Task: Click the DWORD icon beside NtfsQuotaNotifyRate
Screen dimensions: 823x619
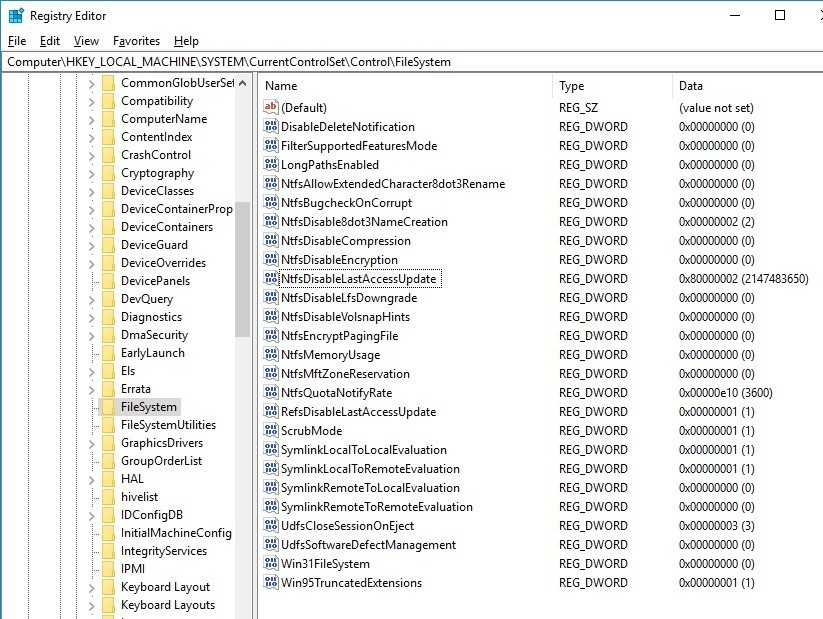Action: coord(271,393)
